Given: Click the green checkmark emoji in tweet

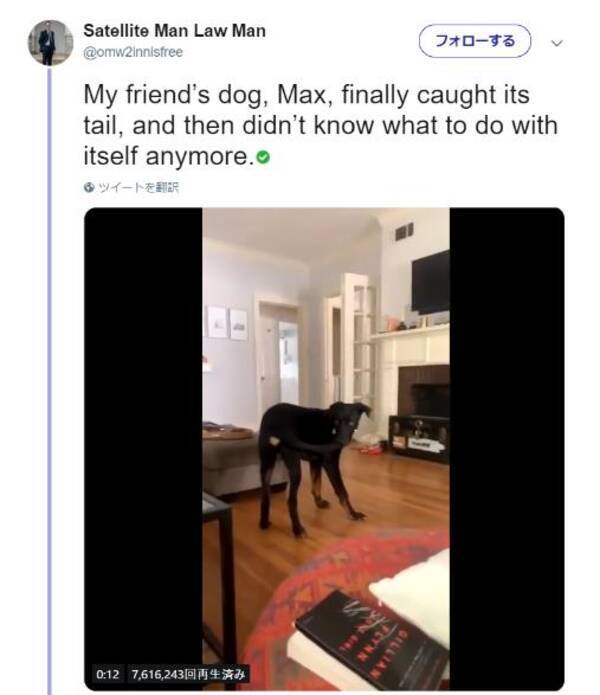Looking at the screenshot, I should click(x=263, y=157).
